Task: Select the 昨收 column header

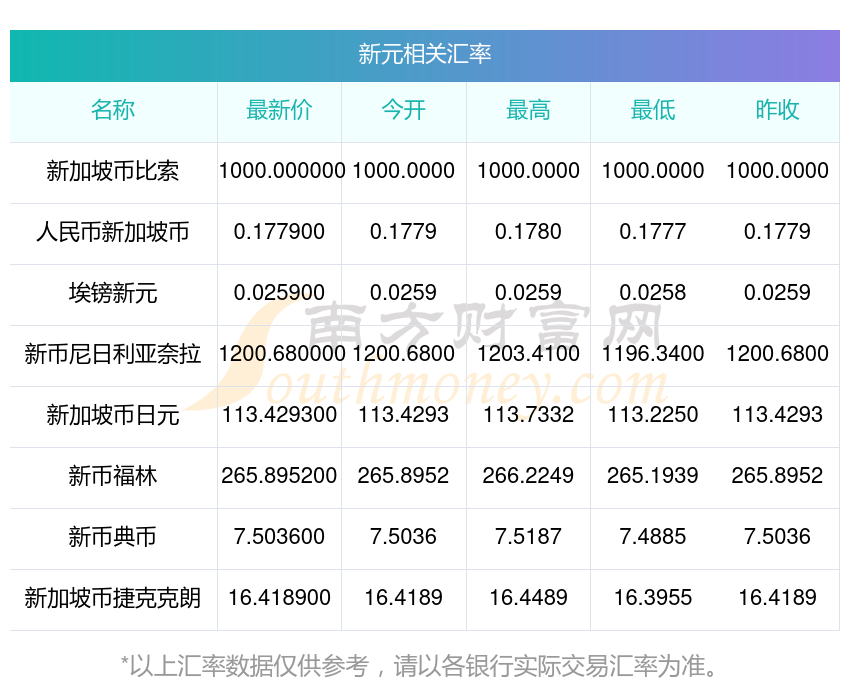Action: (777, 110)
